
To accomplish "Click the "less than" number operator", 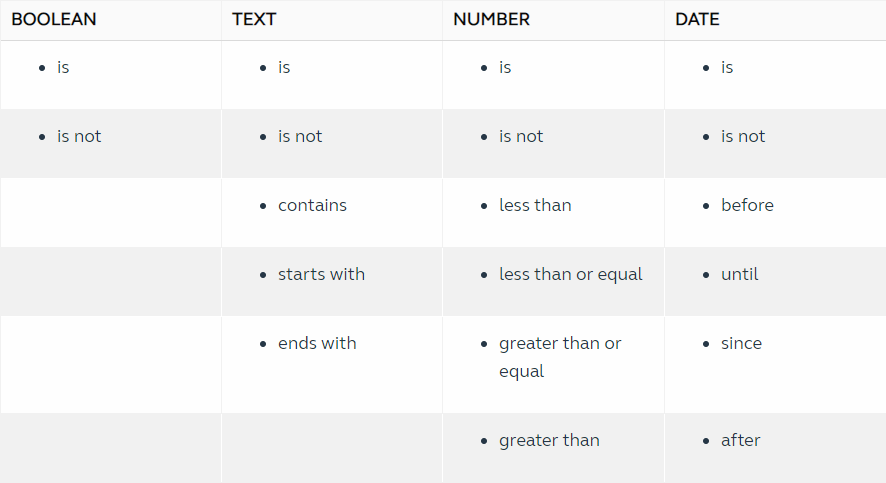I will [x=535, y=206].
